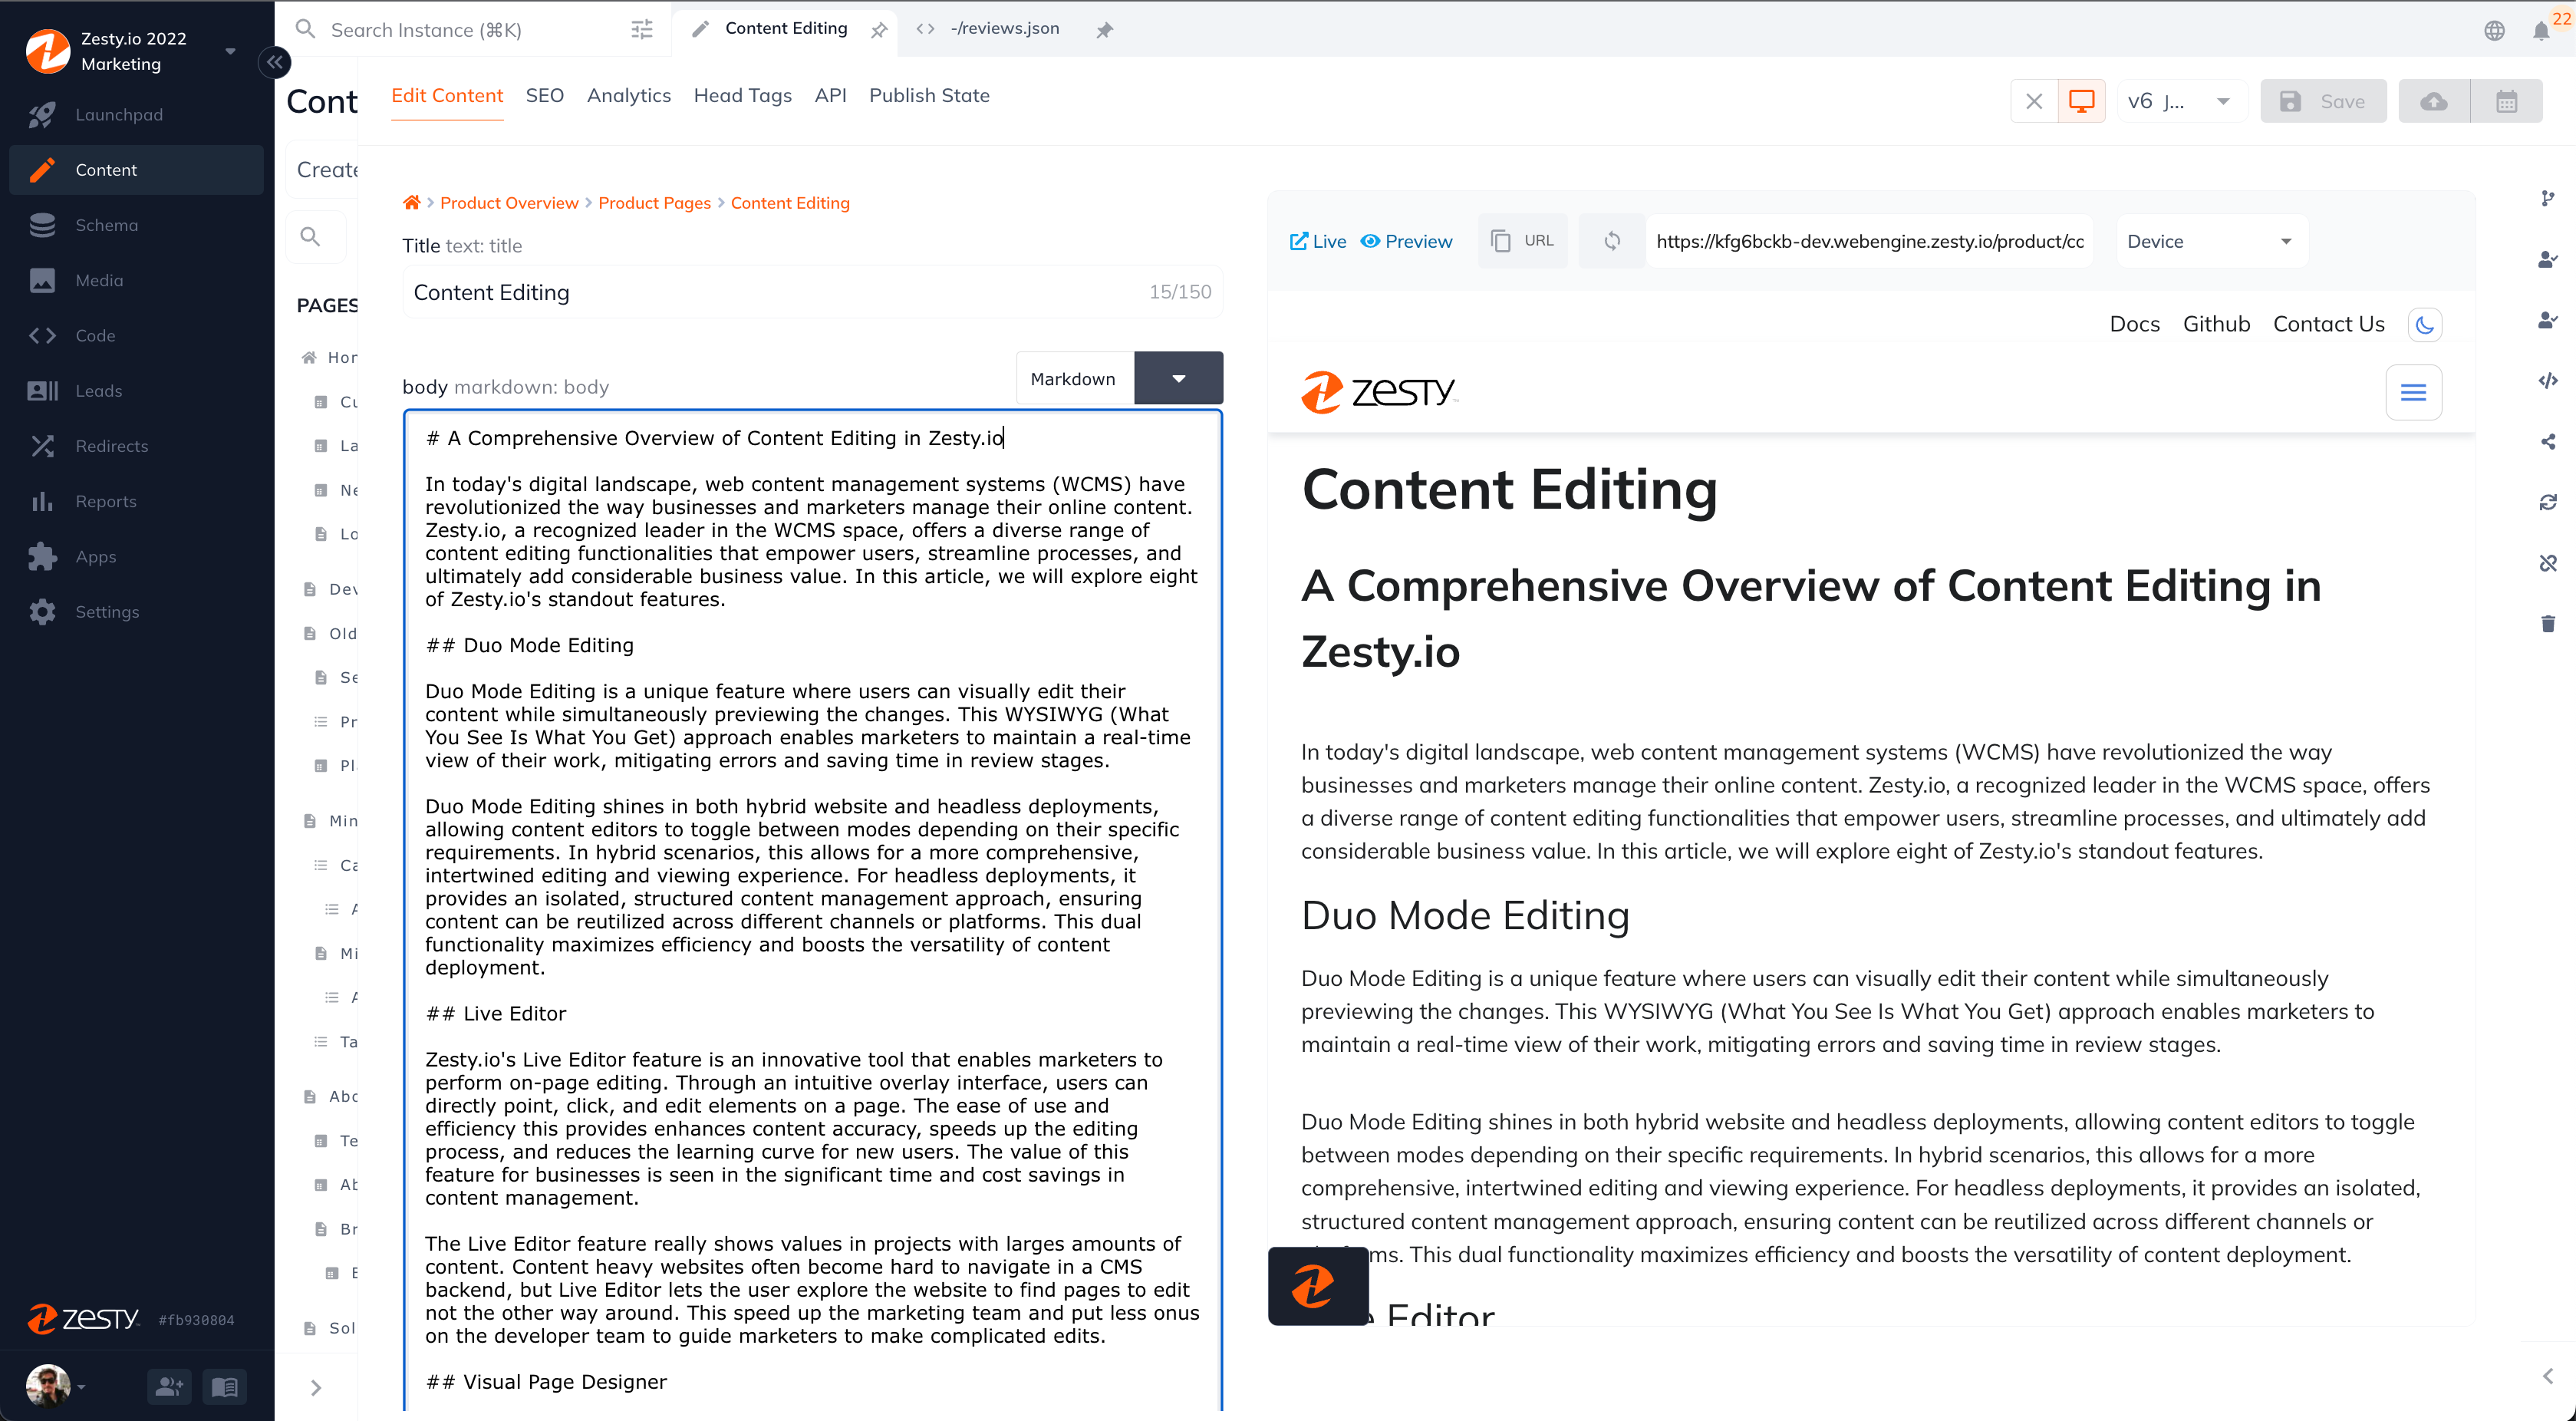Collapse the sidebar with double-chevron button
This screenshot has width=2576, height=1421.
pyautogui.click(x=274, y=62)
